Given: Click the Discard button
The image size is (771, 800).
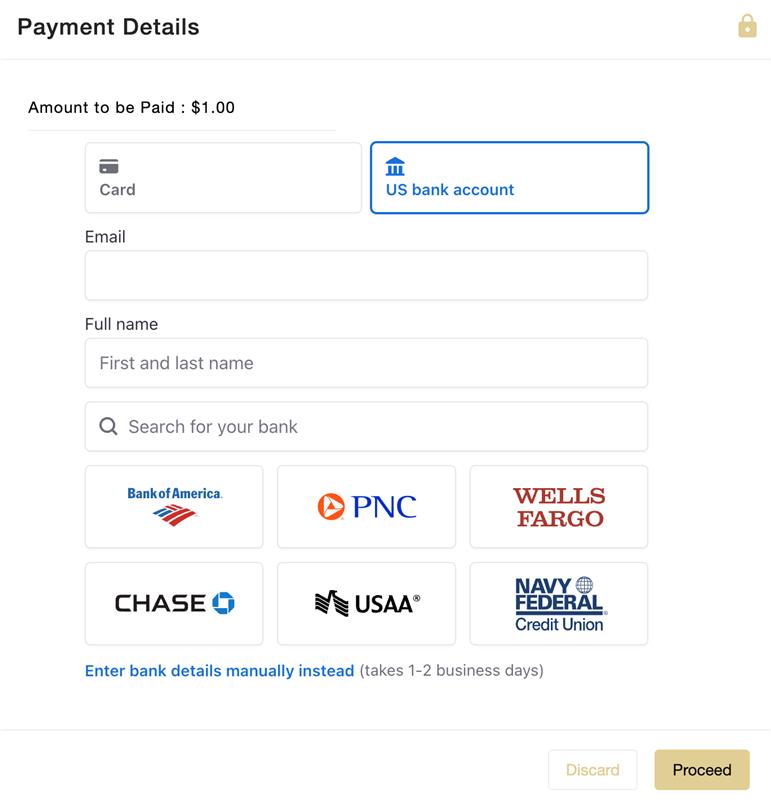Looking at the screenshot, I should [592, 769].
